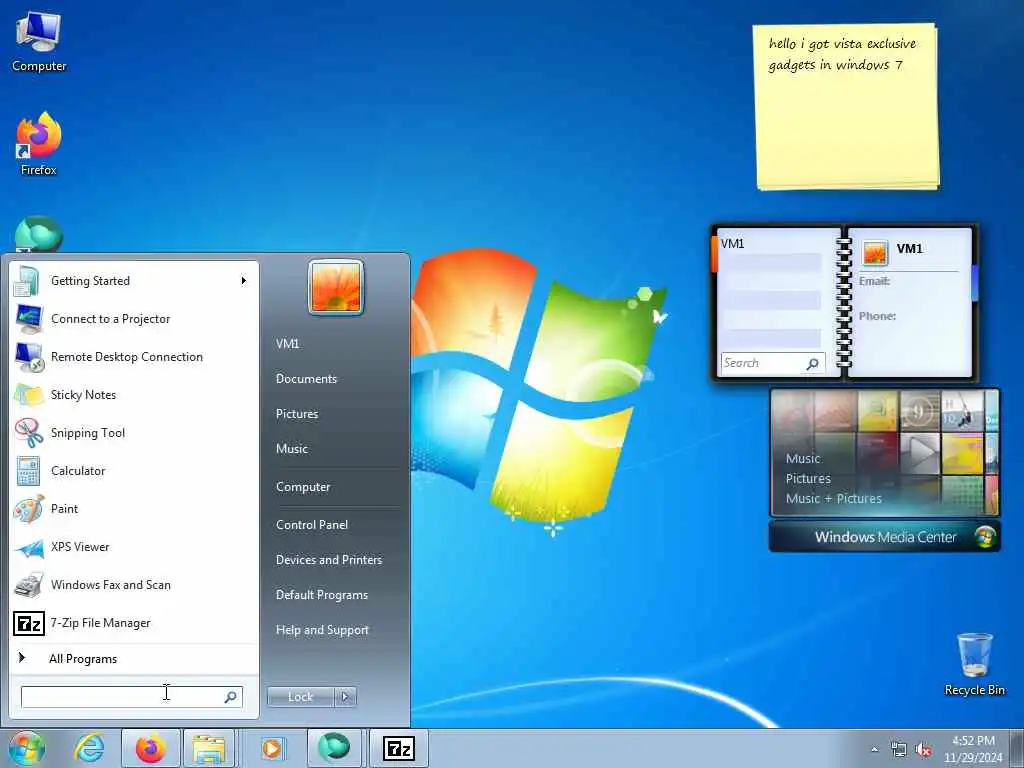Click the Remote Desktop Connection icon

pos(29,357)
